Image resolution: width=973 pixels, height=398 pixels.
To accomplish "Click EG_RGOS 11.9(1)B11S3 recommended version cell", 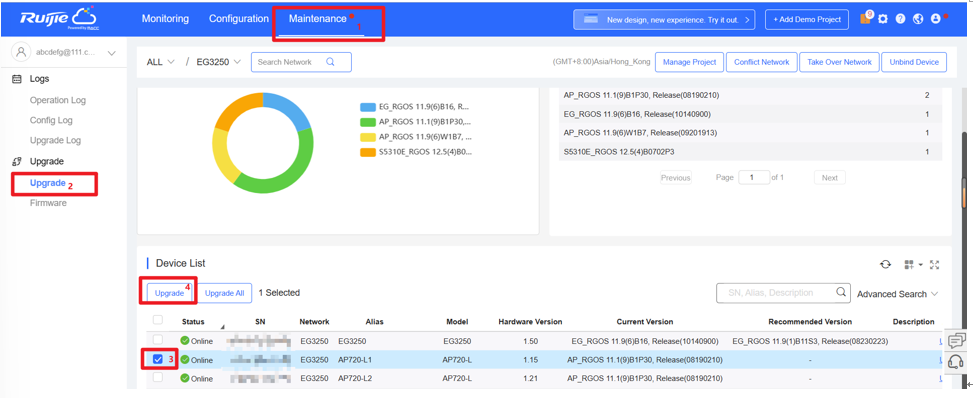I will [810, 341].
